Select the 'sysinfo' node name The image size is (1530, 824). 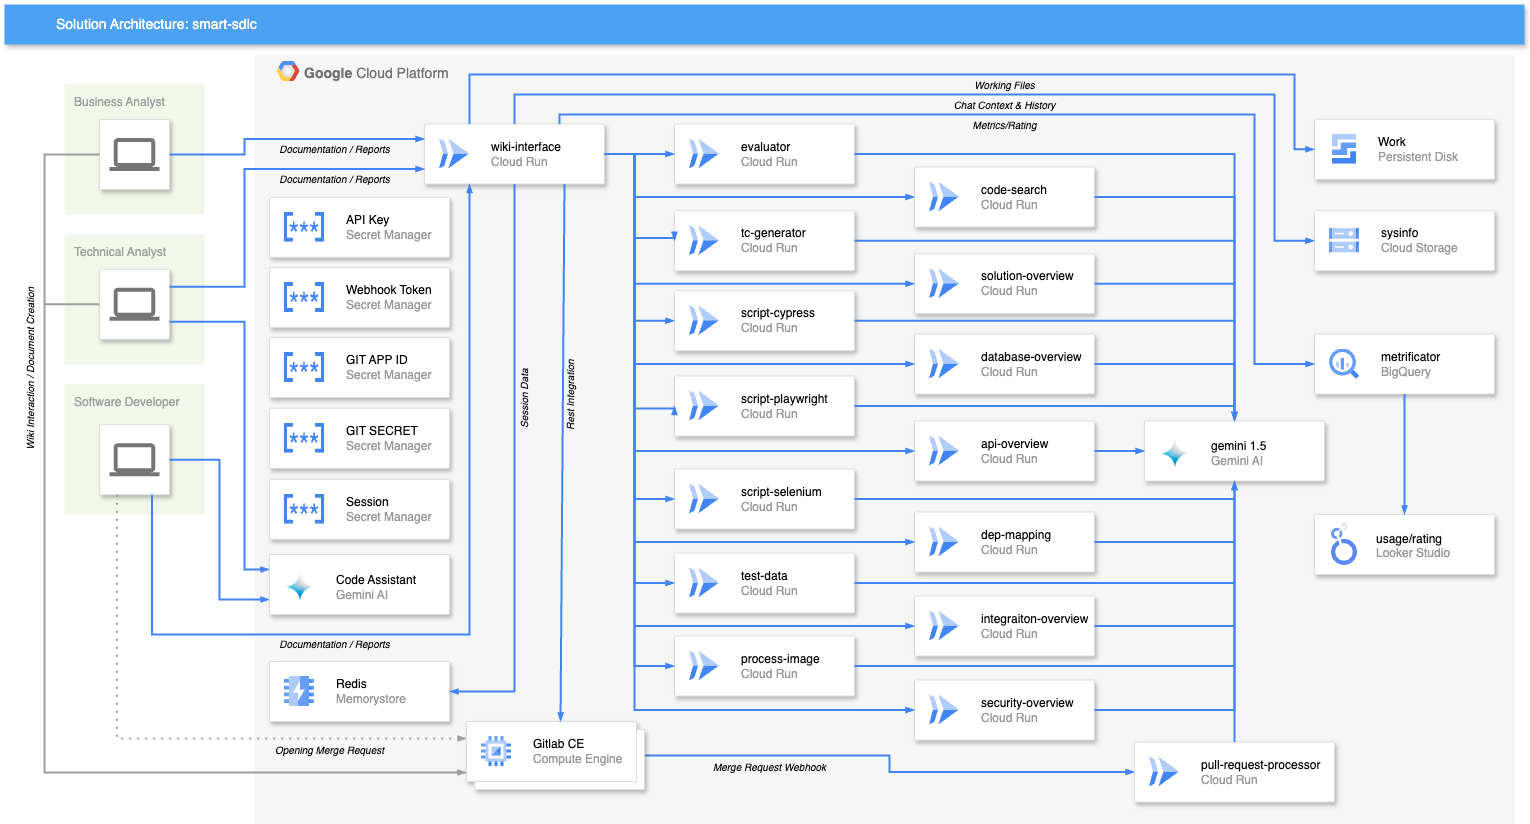[x=1399, y=233]
